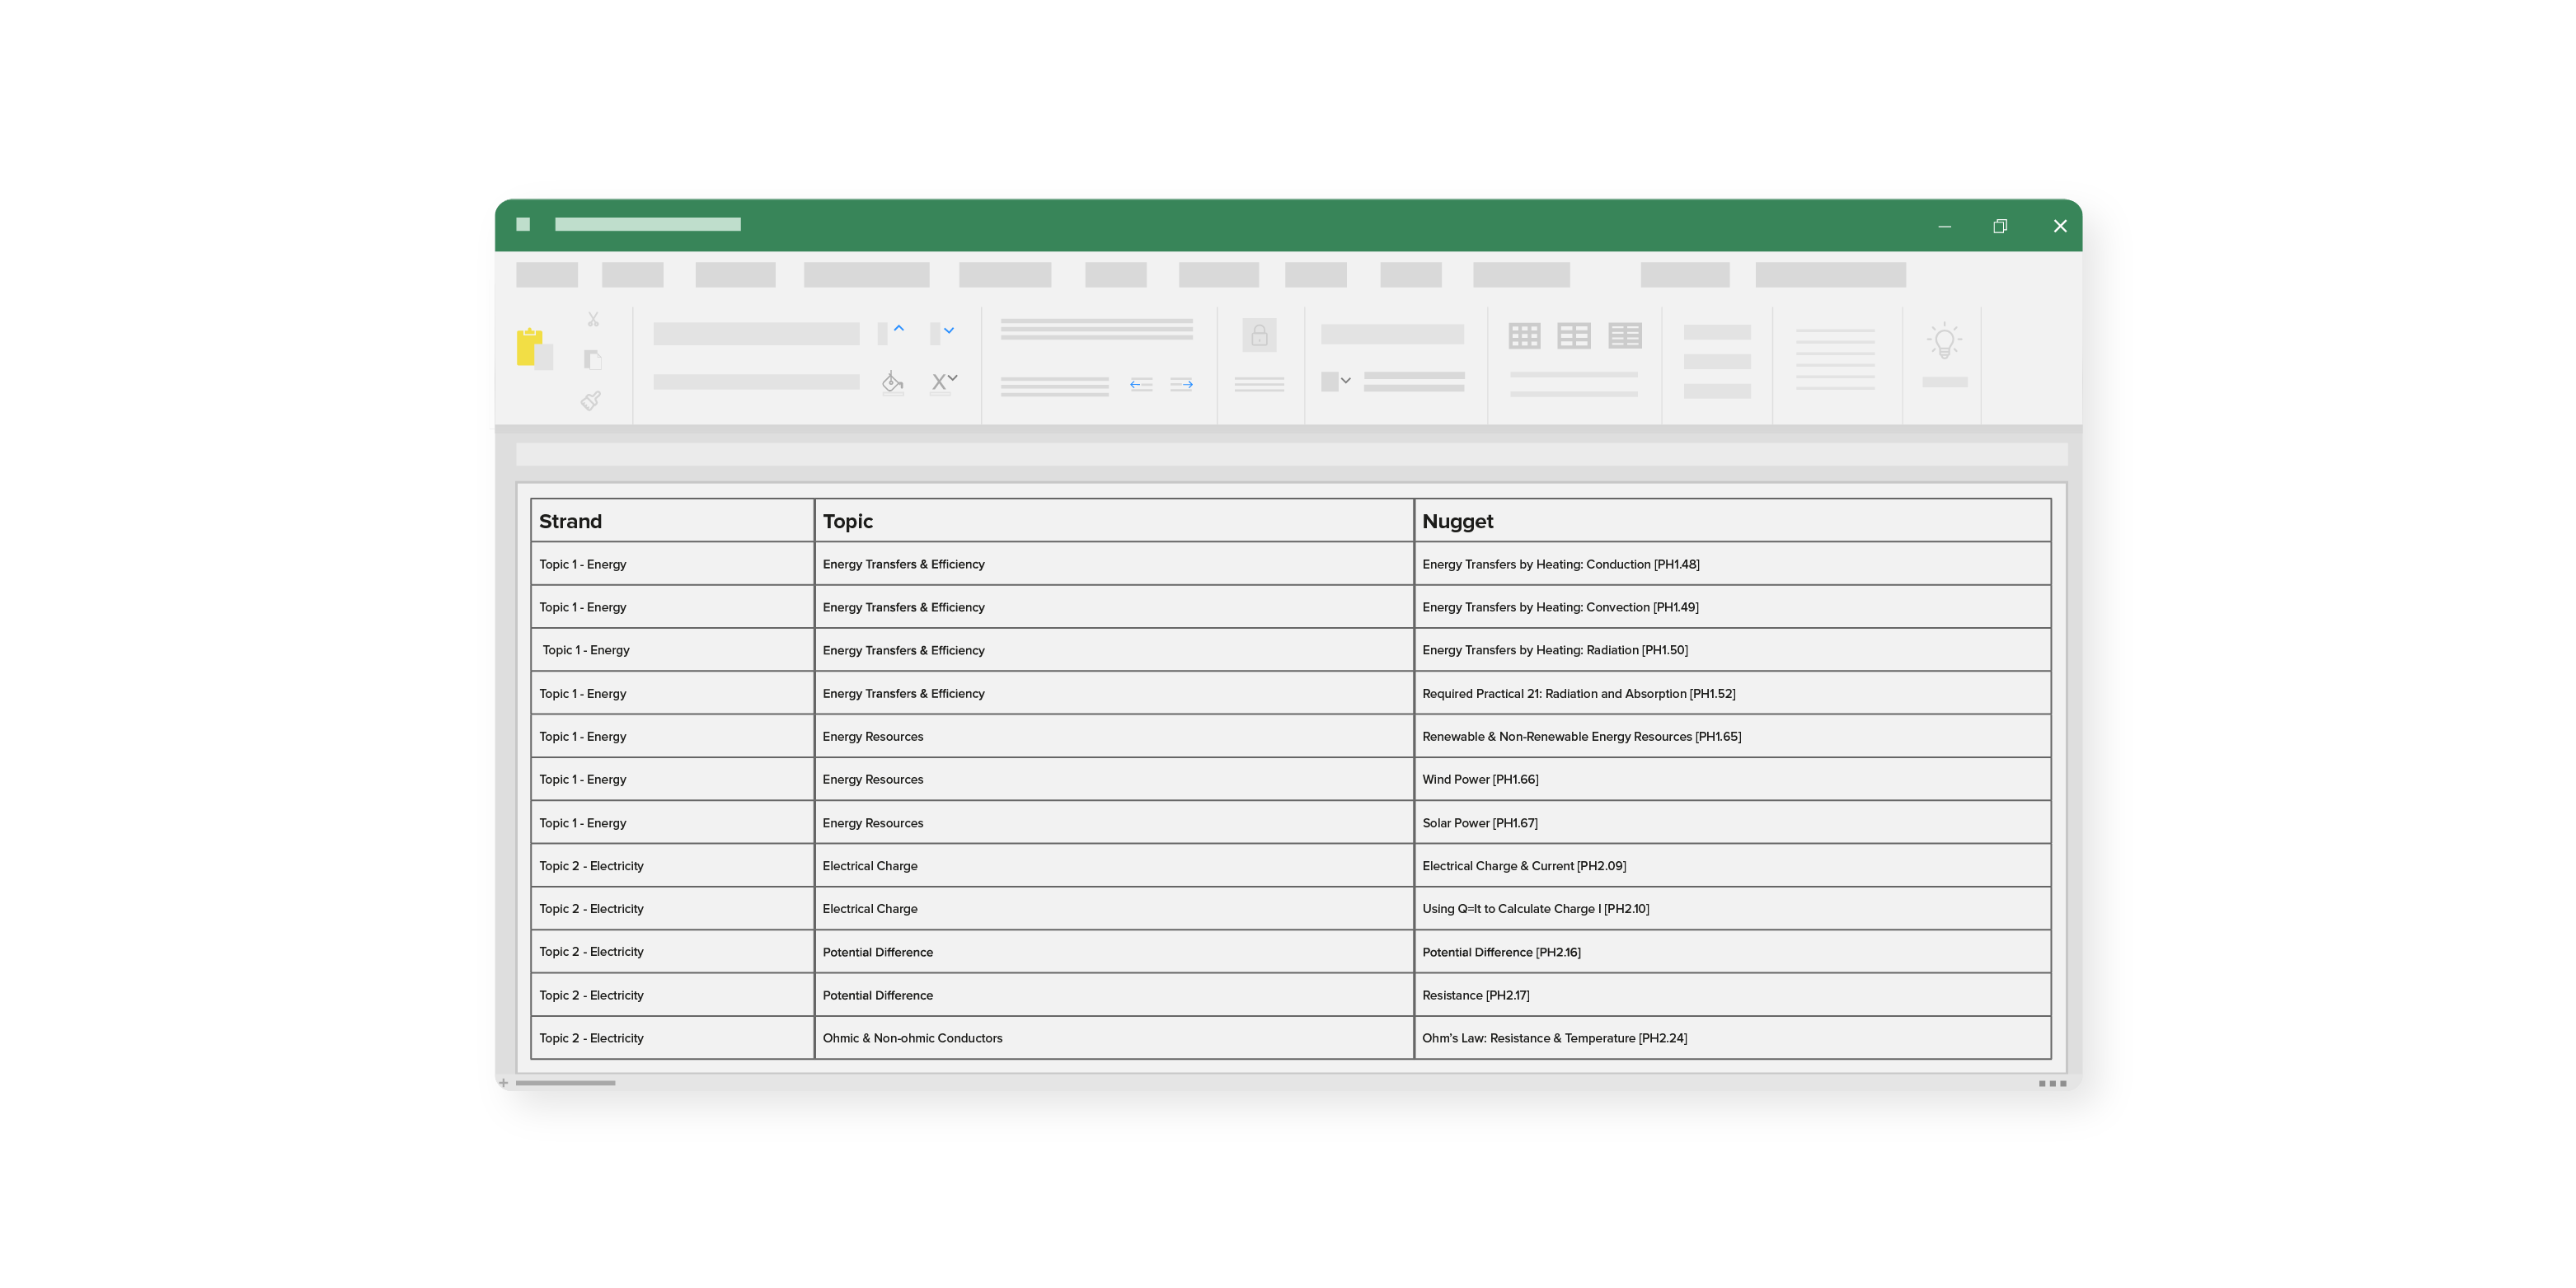2576x1288 pixels.
Task: Click the Topic column header
Action: [x=1114, y=521]
